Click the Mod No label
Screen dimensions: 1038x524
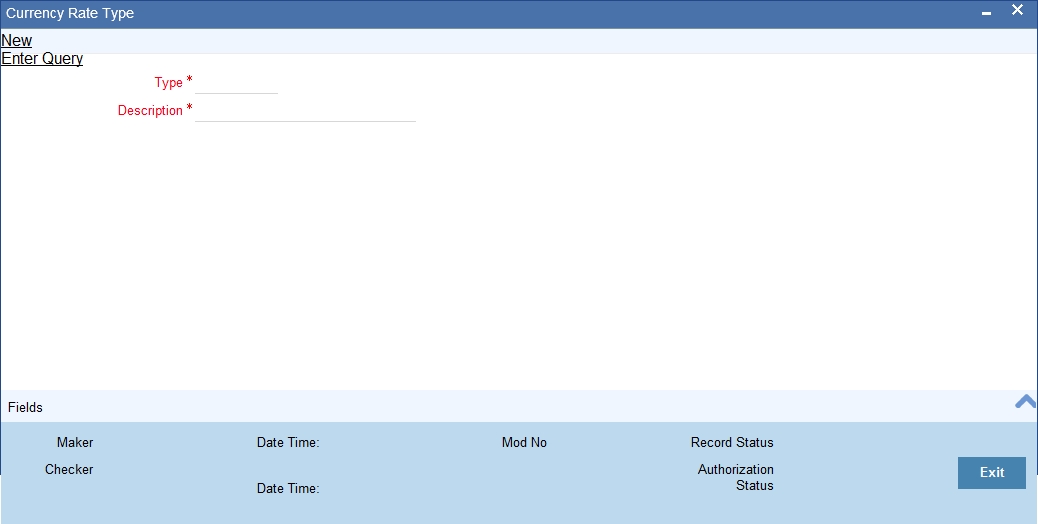point(524,443)
